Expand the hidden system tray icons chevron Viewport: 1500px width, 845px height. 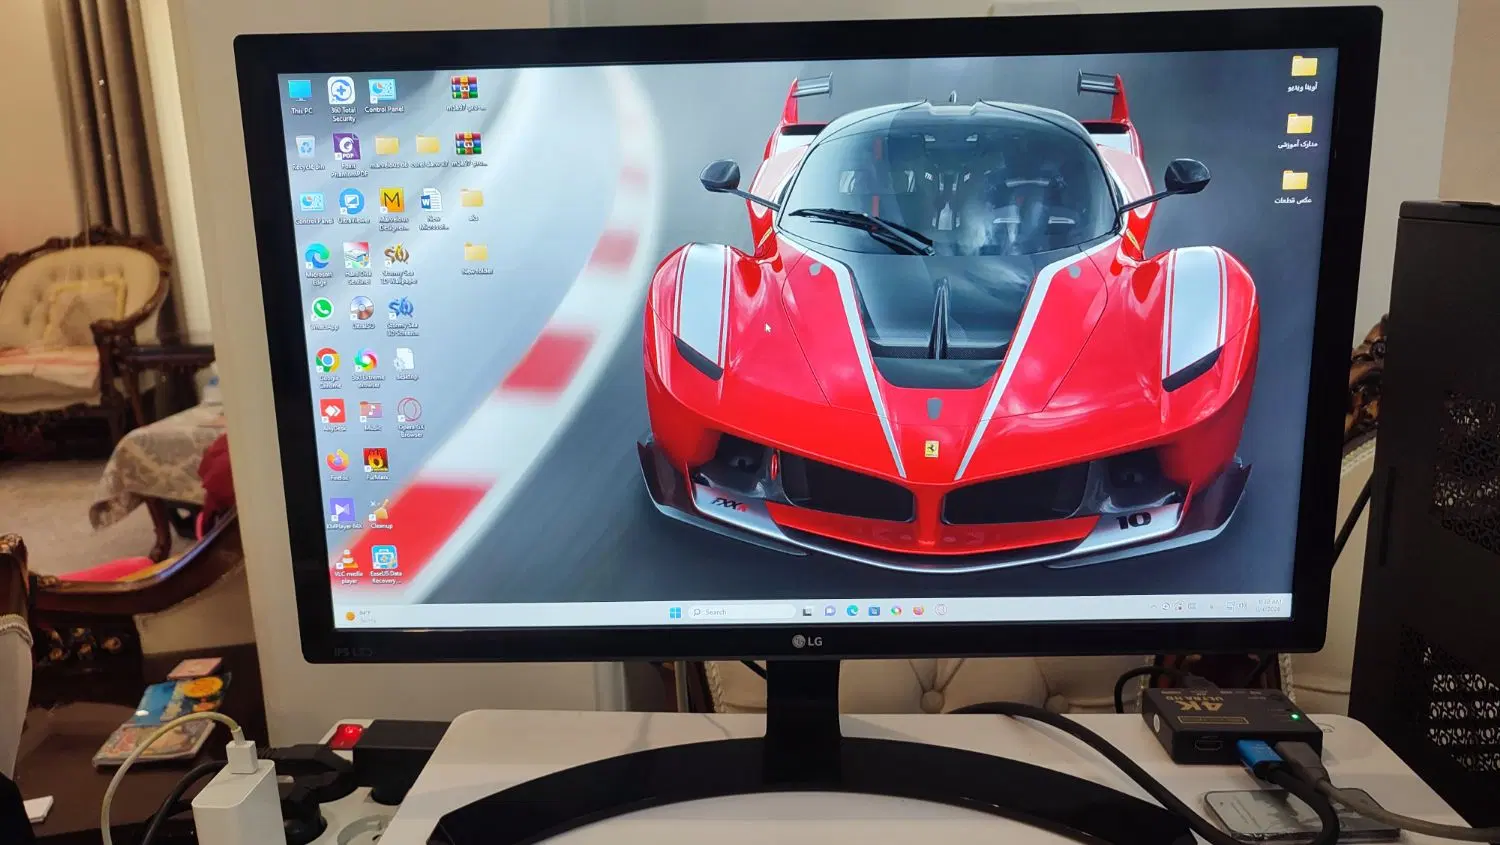coord(1153,607)
